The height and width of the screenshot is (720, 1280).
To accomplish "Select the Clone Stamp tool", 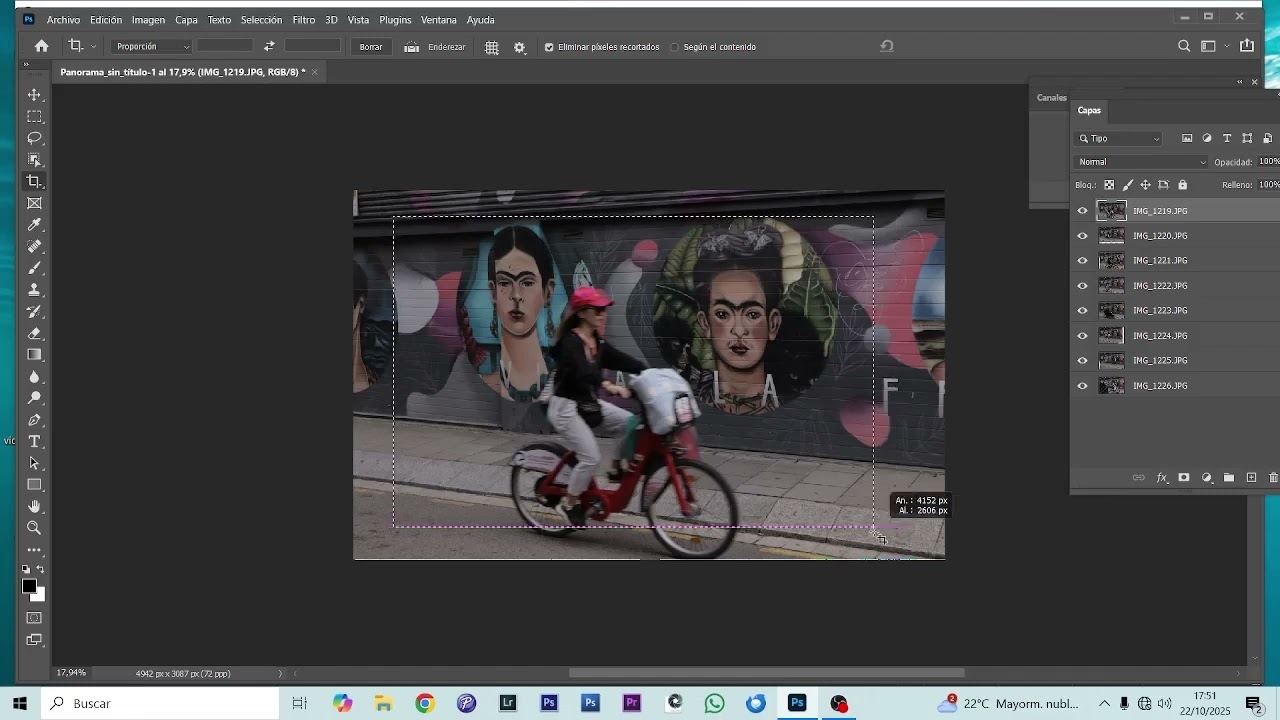I will pyautogui.click(x=34, y=290).
